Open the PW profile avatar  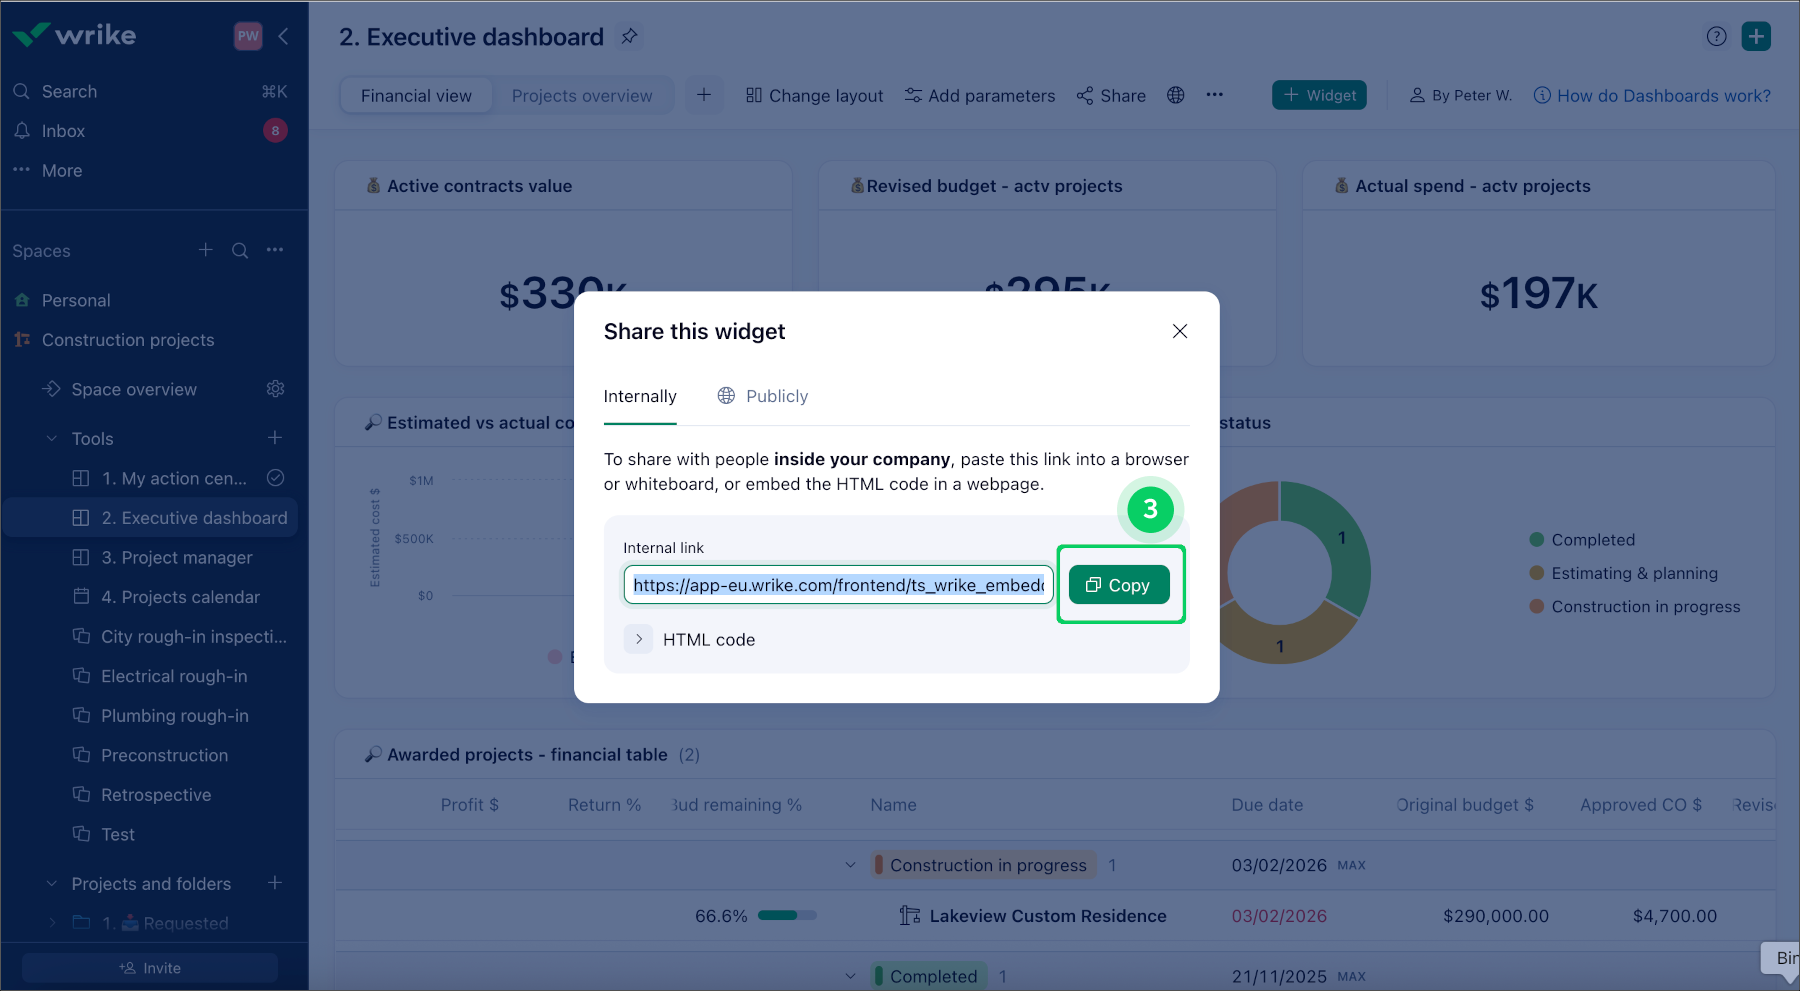click(248, 36)
